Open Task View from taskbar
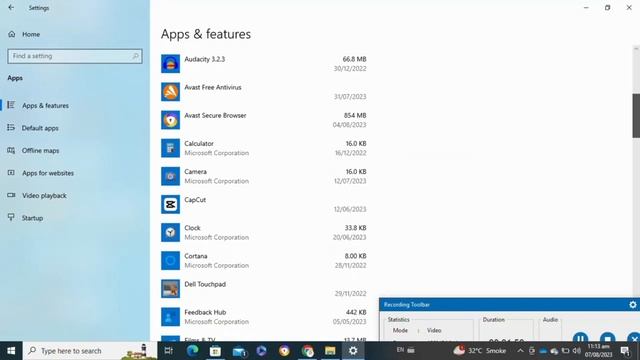Image resolution: width=640 pixels, height=360 pixels. point(169,351)
